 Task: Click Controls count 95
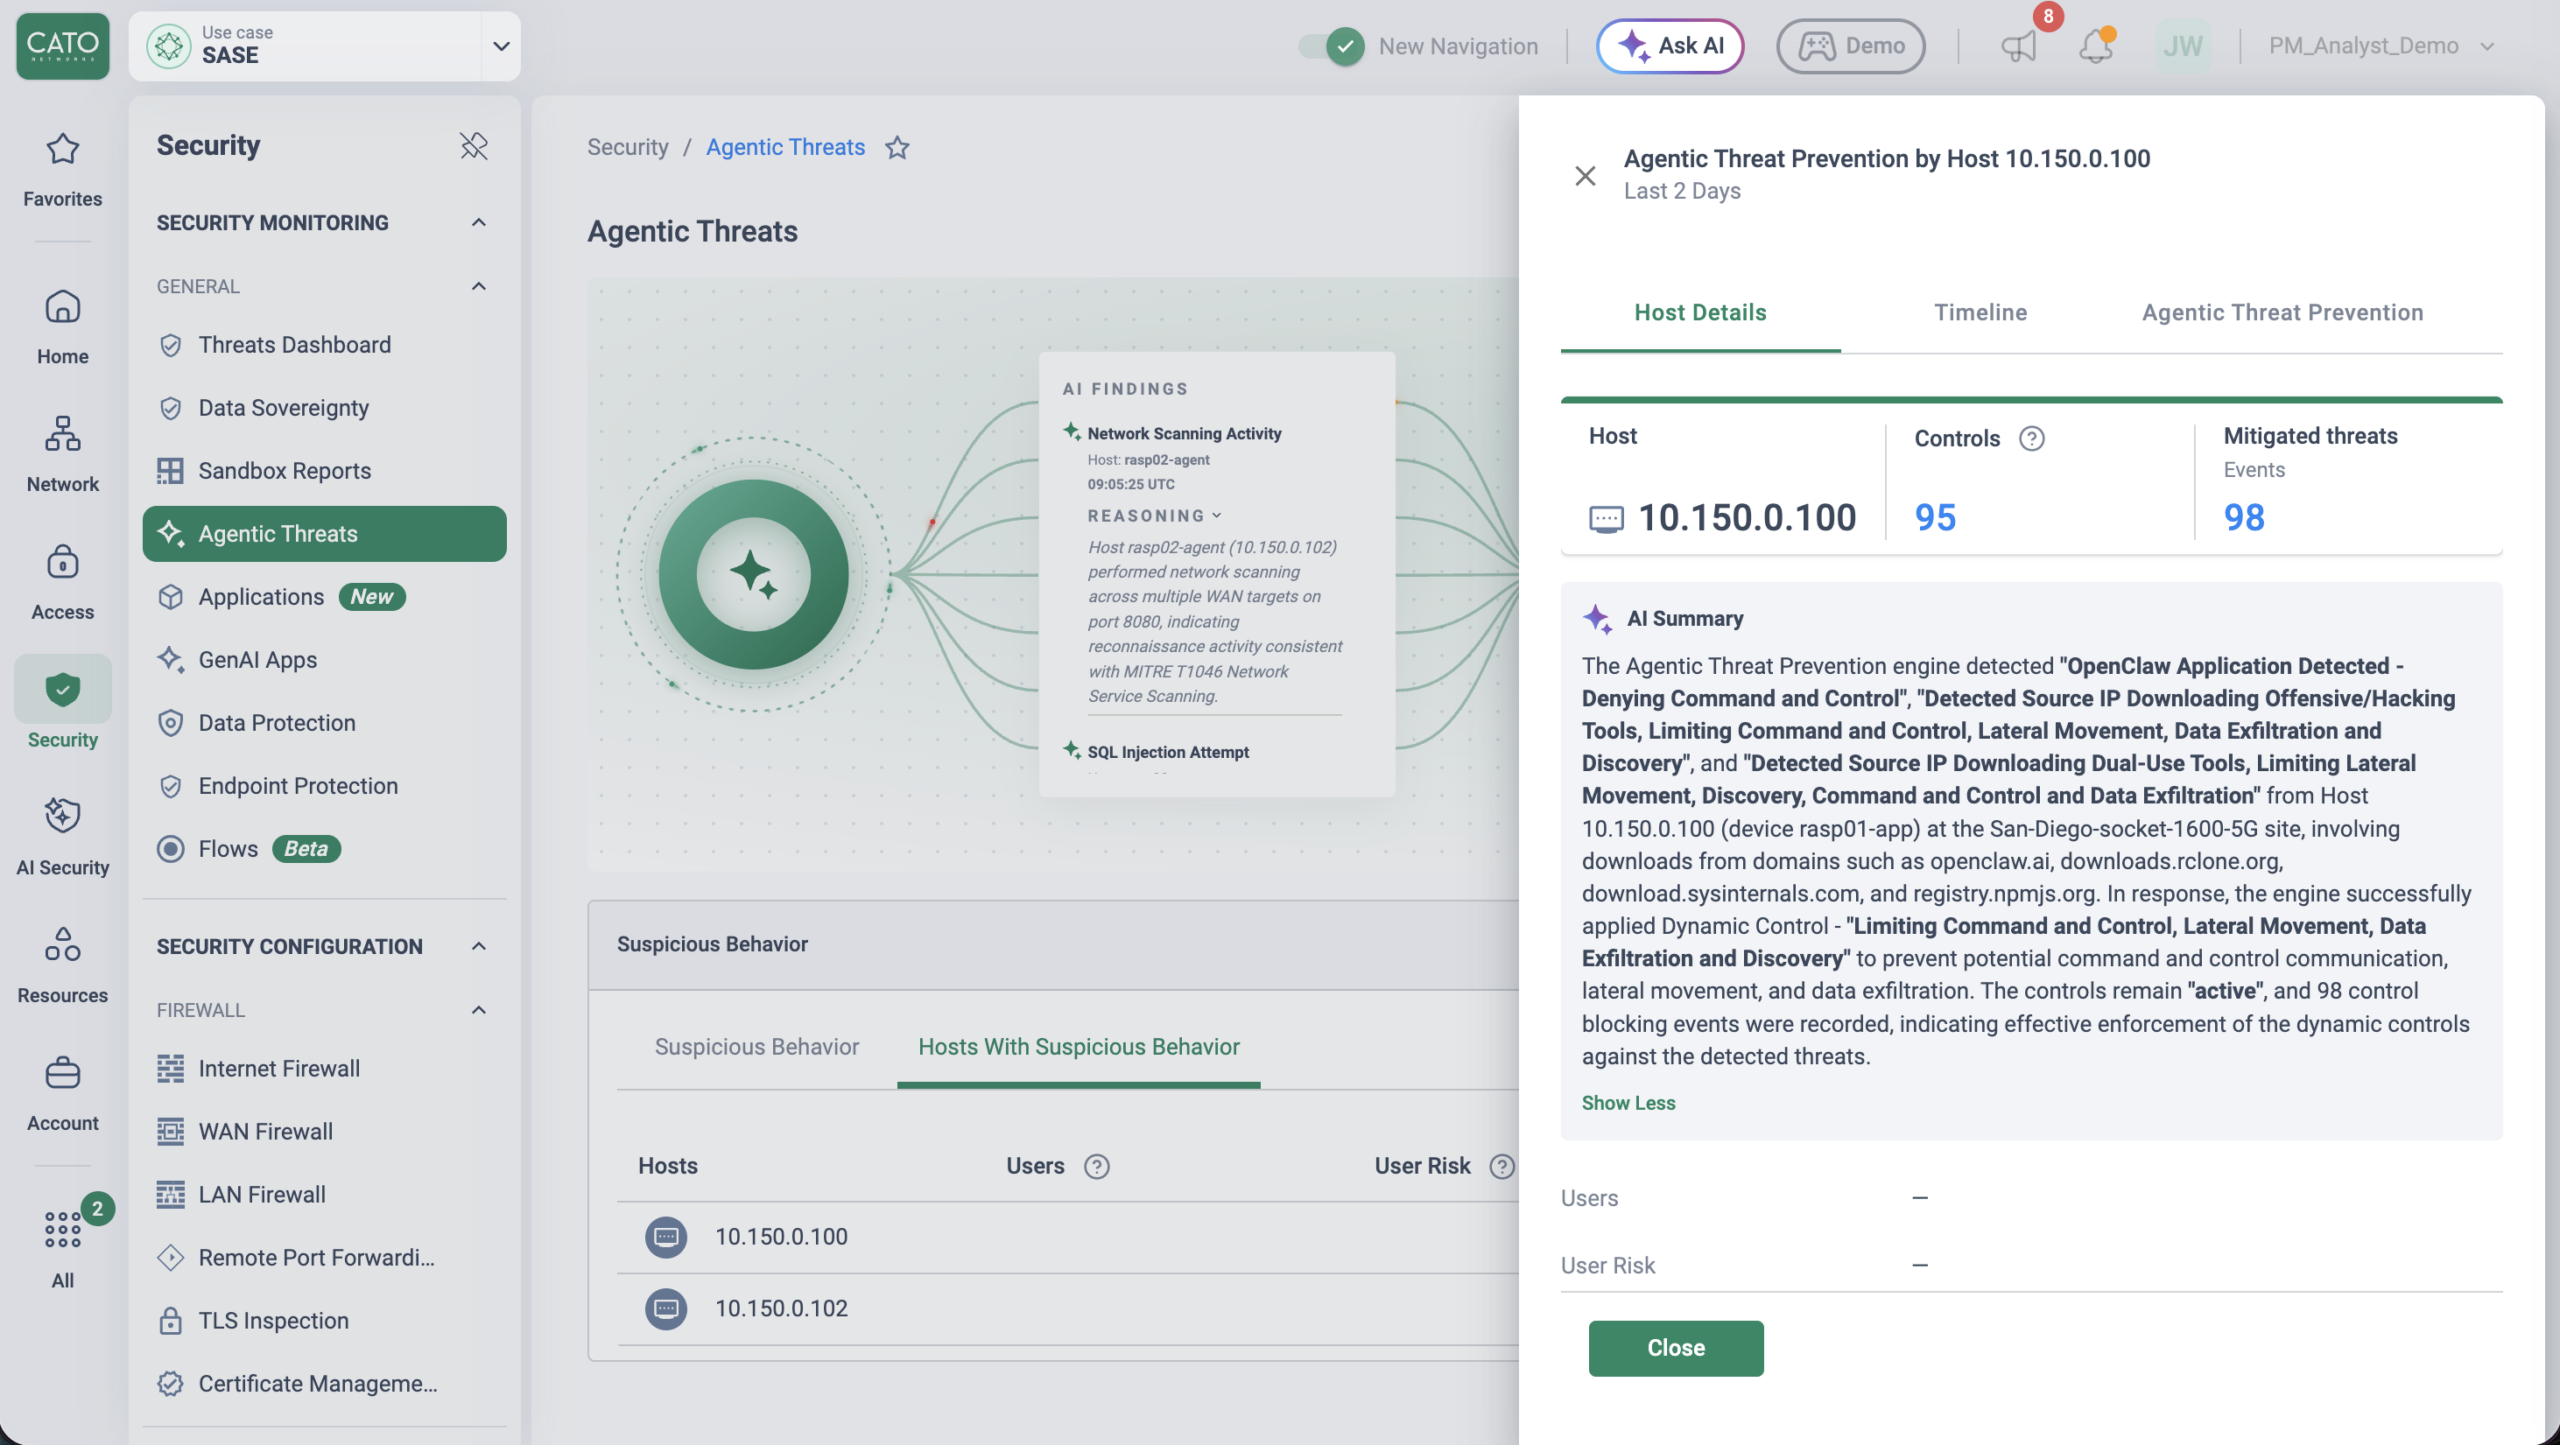[1934, 517]
